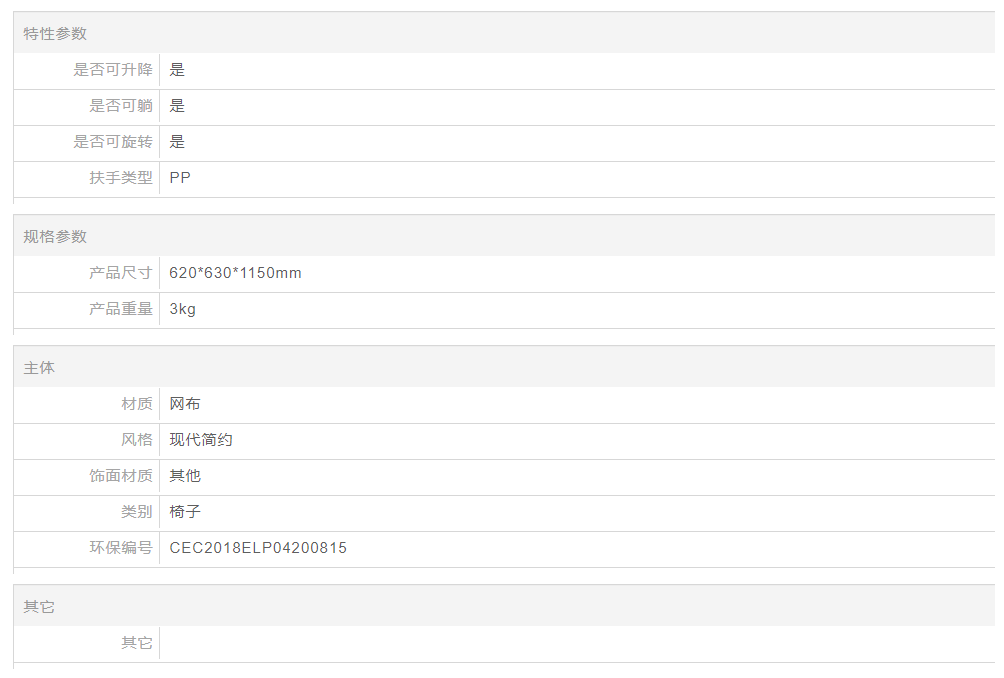Select the PP armrest type value
This screenshot has width=1004, height=678.
(x=180, y=178)
